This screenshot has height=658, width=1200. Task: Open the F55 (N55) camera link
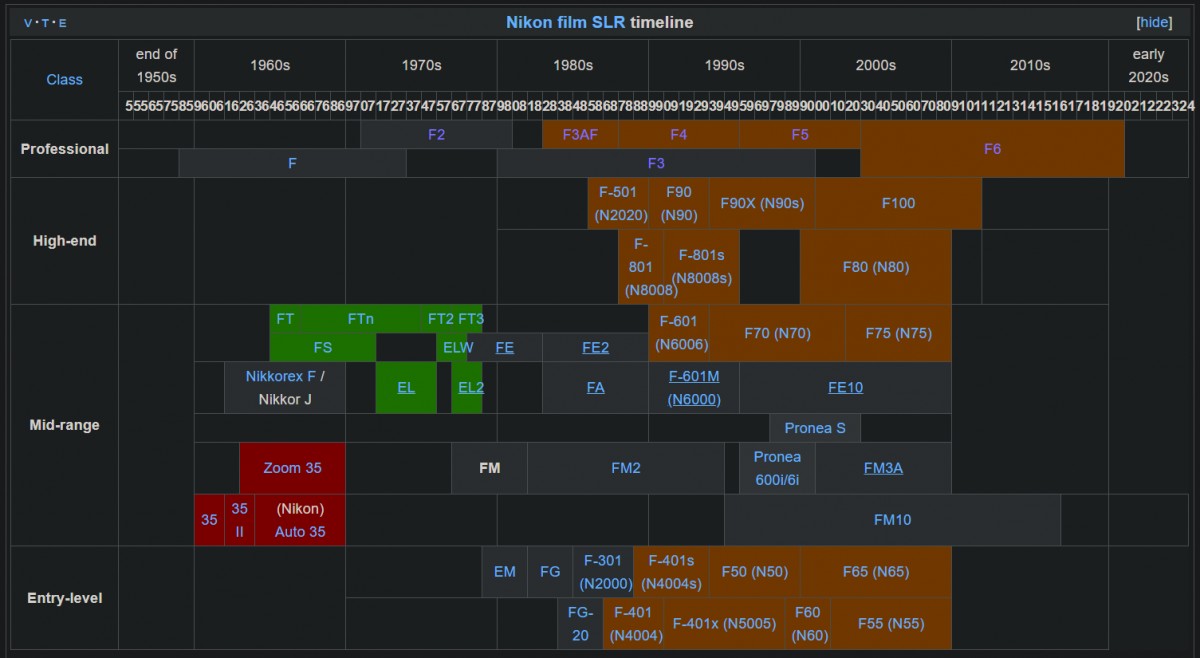[891, 623]
